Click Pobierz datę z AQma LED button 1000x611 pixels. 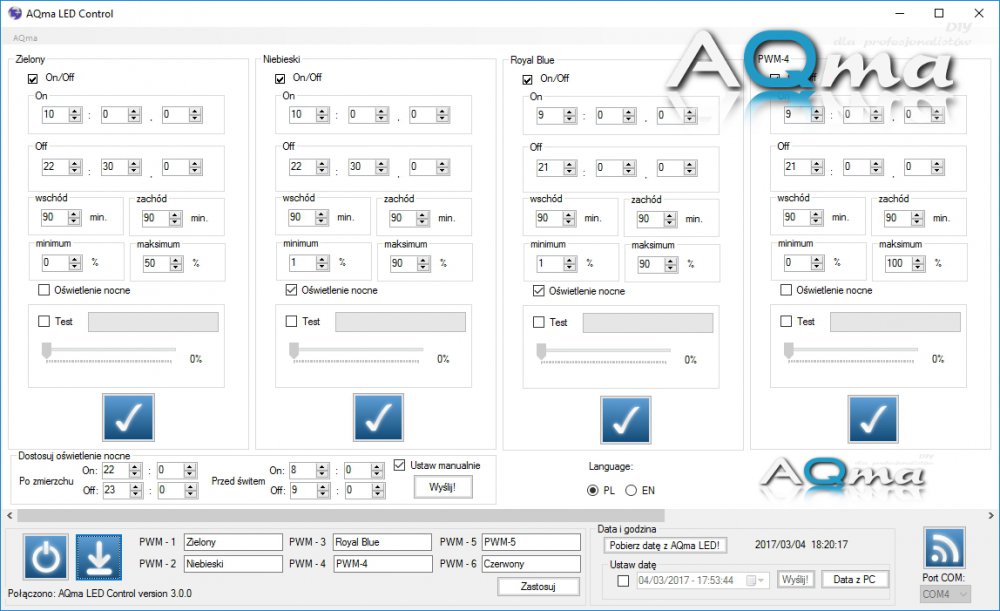pos(666,545)
